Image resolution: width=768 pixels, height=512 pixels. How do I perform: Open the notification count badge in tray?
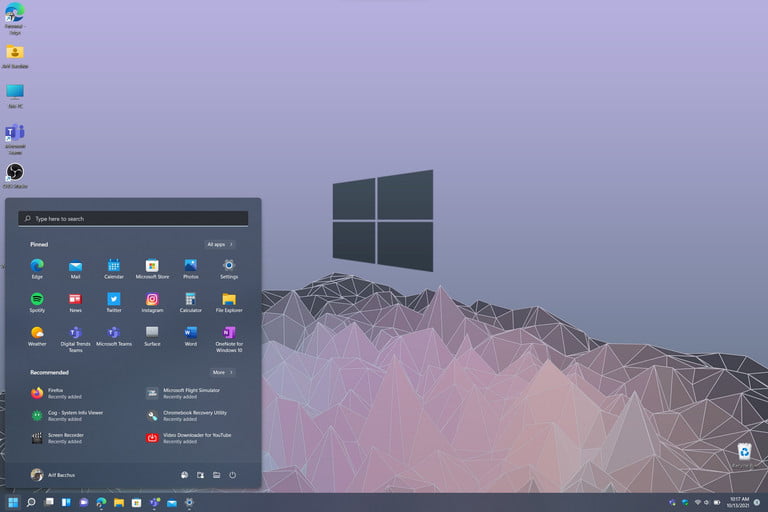[x=757, y=502]
